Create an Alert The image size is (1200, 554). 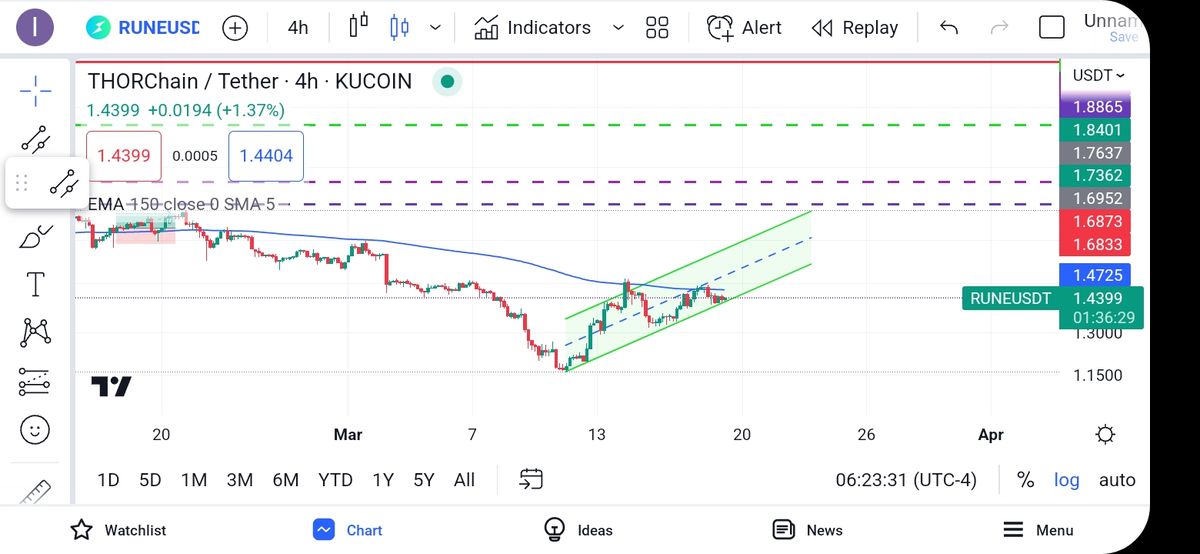click(744, 28)
